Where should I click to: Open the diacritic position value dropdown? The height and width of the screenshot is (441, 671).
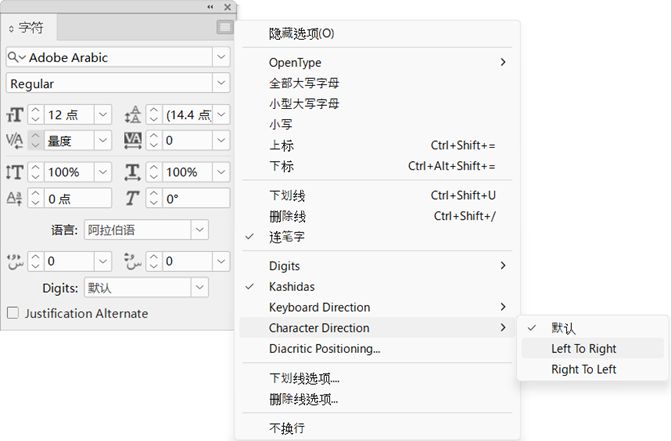point(221,261)
